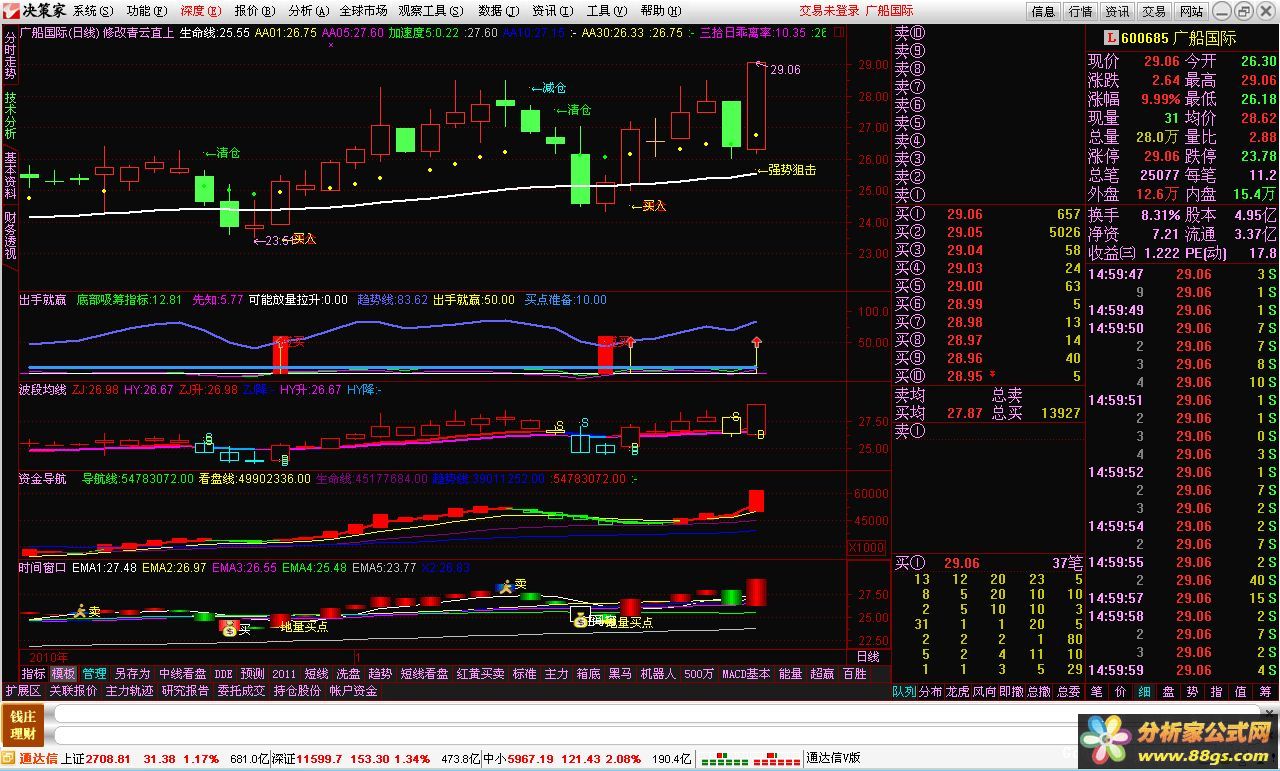Select the 总委 tab under order book

1068,691
